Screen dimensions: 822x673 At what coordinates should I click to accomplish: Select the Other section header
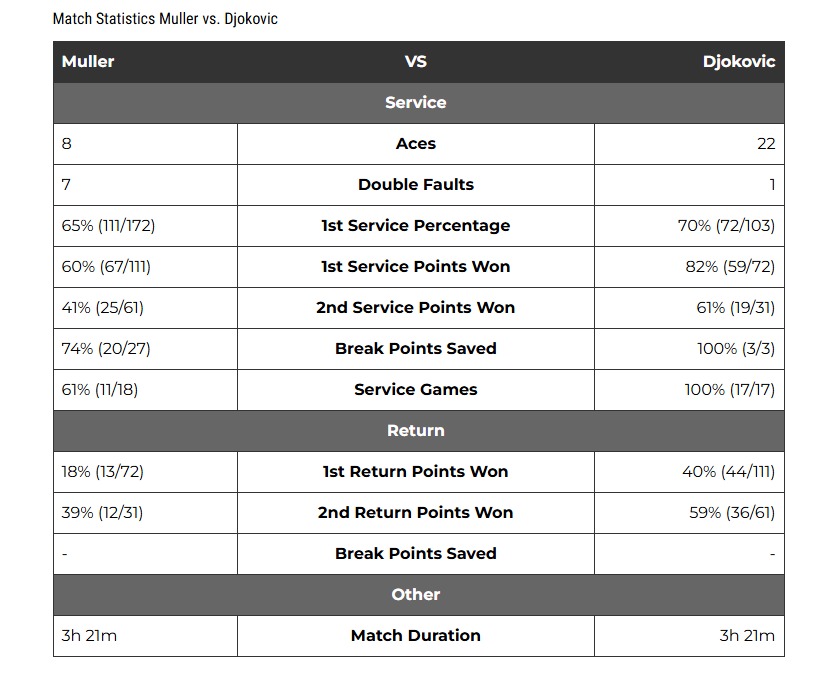click(418, 595)
